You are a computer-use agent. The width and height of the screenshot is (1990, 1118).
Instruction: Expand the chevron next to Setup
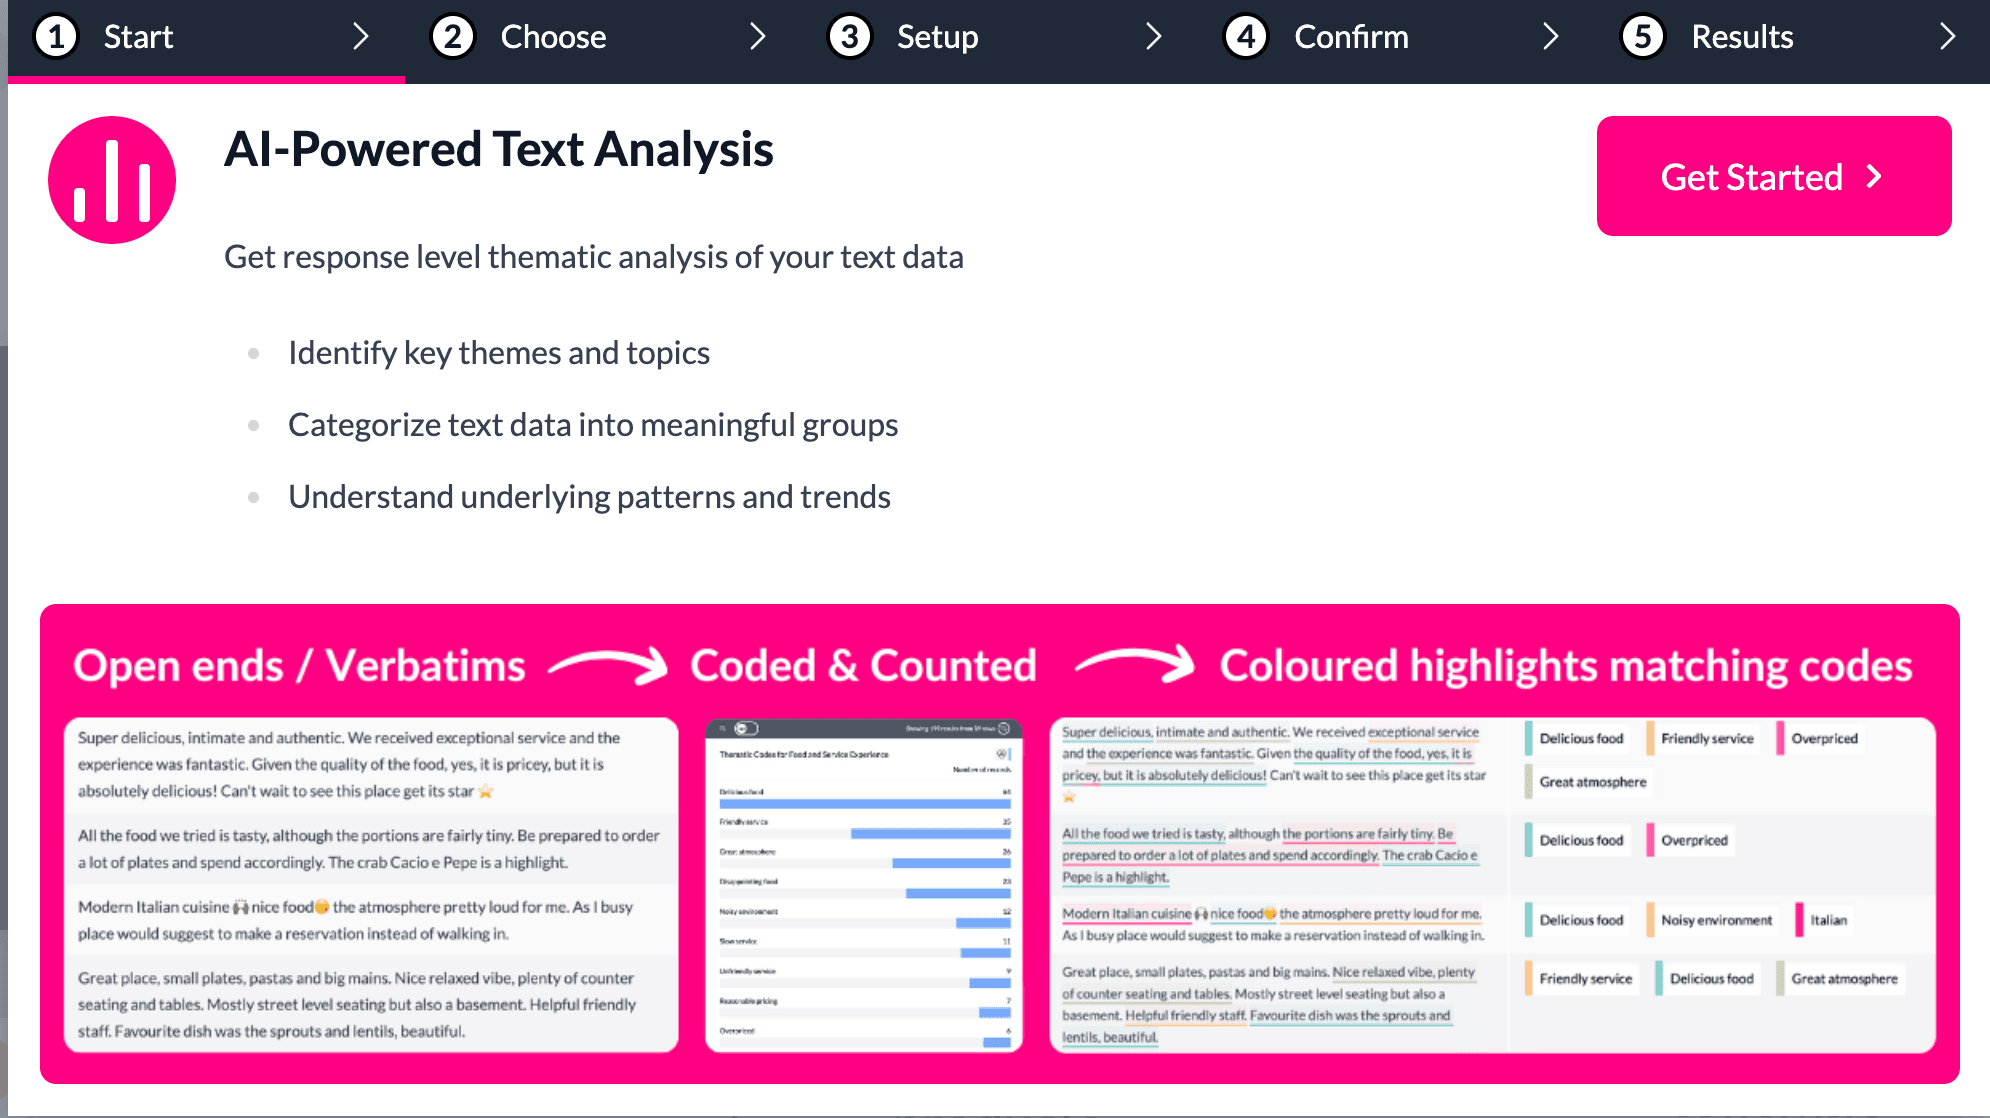(1154, 37)
